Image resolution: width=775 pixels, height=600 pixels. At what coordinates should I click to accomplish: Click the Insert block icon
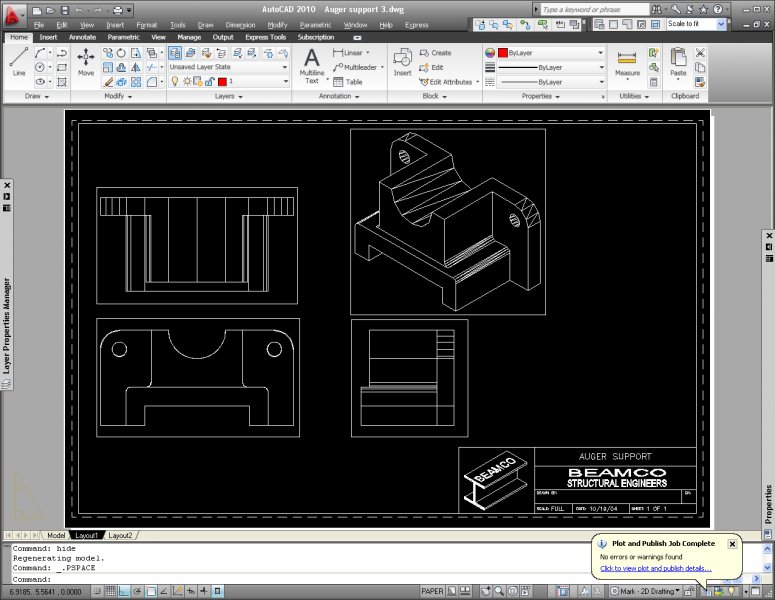coord(402,61)
